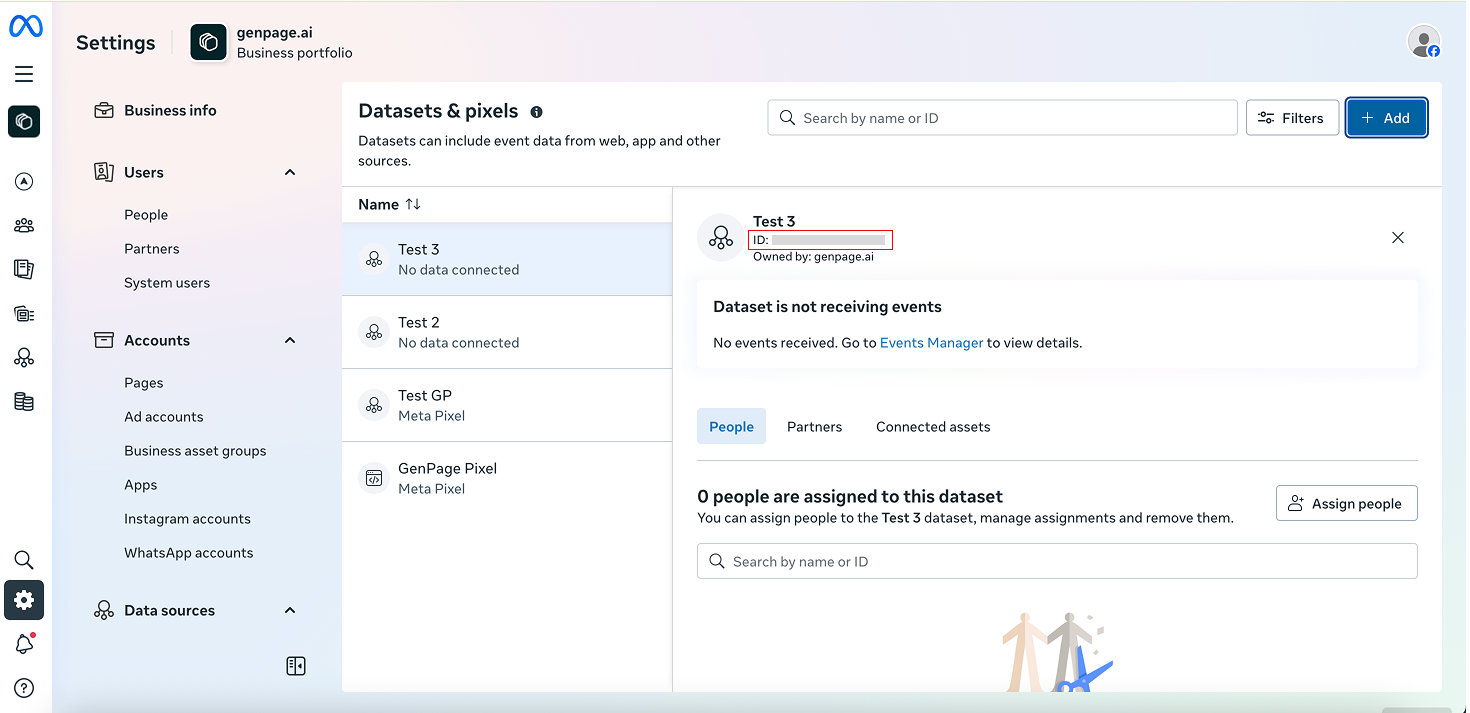Open WhatsApp accounts page
1470x713 pixels.
click(189, 553)
